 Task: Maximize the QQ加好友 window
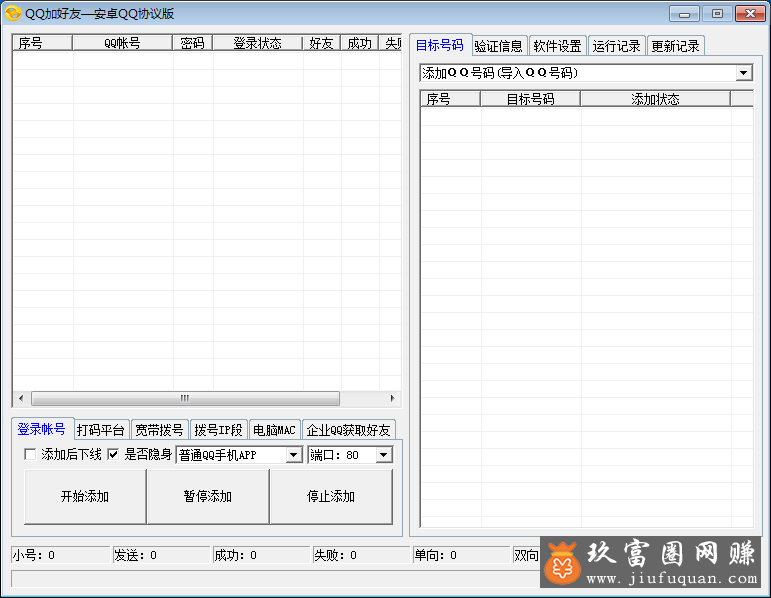click(717, 14)
